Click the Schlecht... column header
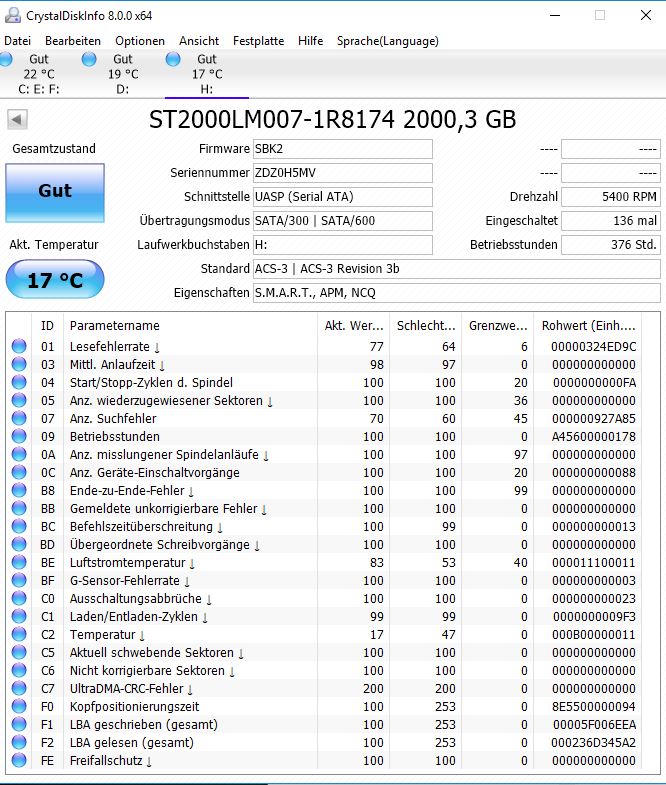 click(426, 325)
